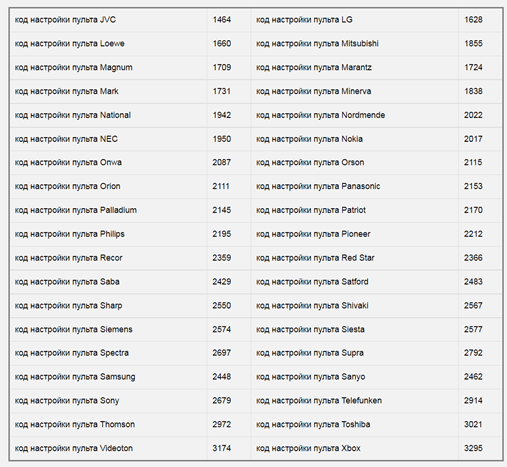This screenshot has height=467, width=507.
Task: Select the Telefunken remote code label
Action: [319, 401]
